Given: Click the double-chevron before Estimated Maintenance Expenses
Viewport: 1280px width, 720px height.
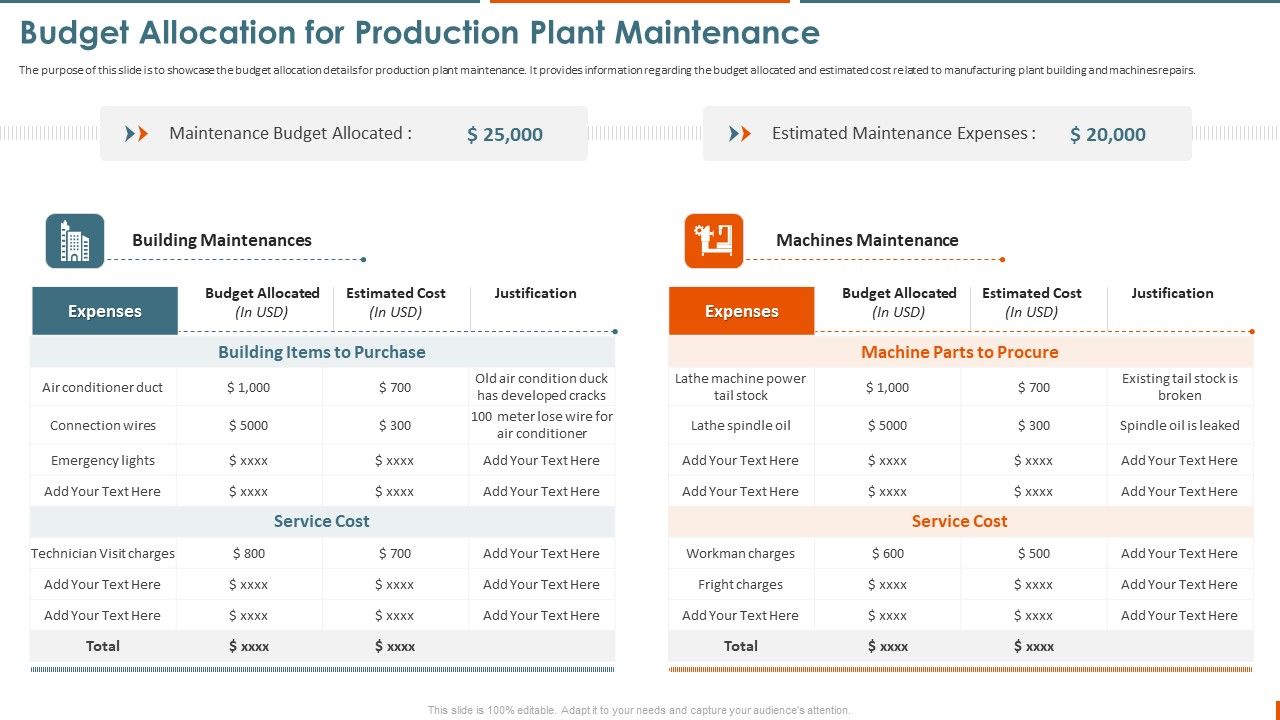Looking at the screenshot, I should pos(741,133).
